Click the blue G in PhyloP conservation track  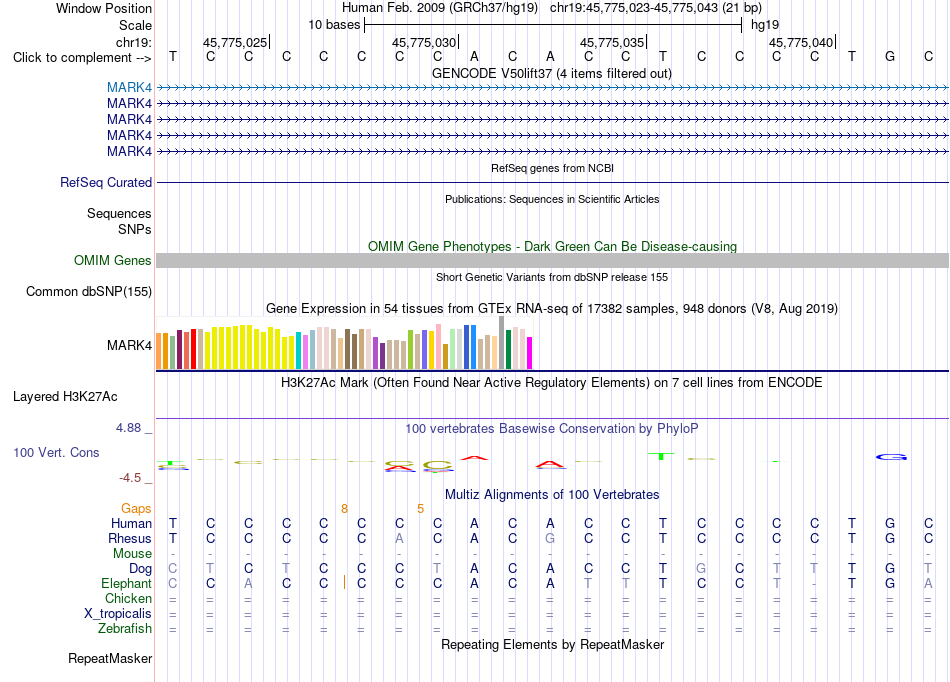(891, 457)
